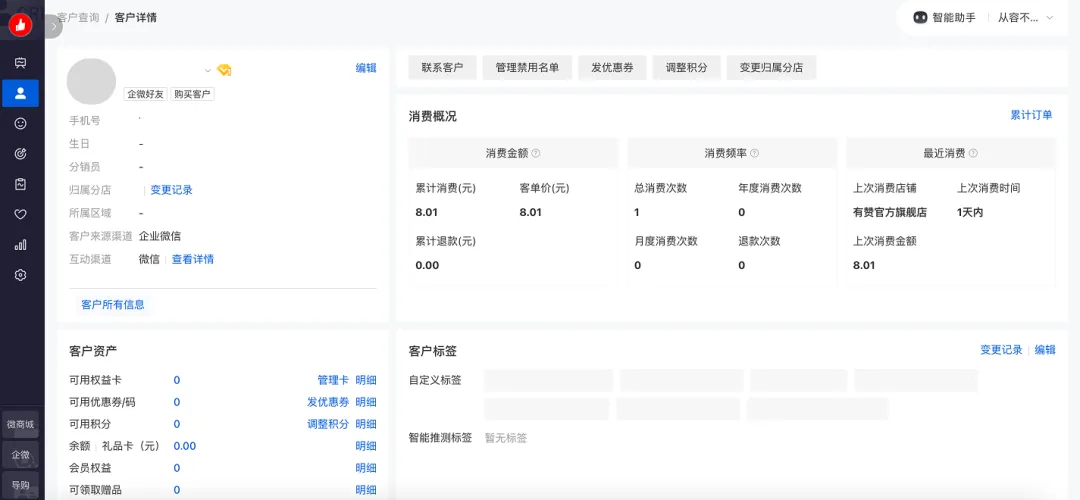Open the smiley face sidebar icon
Viewport: 1080px width, 500px height.
pyautogui.click(x=20, y=123)
